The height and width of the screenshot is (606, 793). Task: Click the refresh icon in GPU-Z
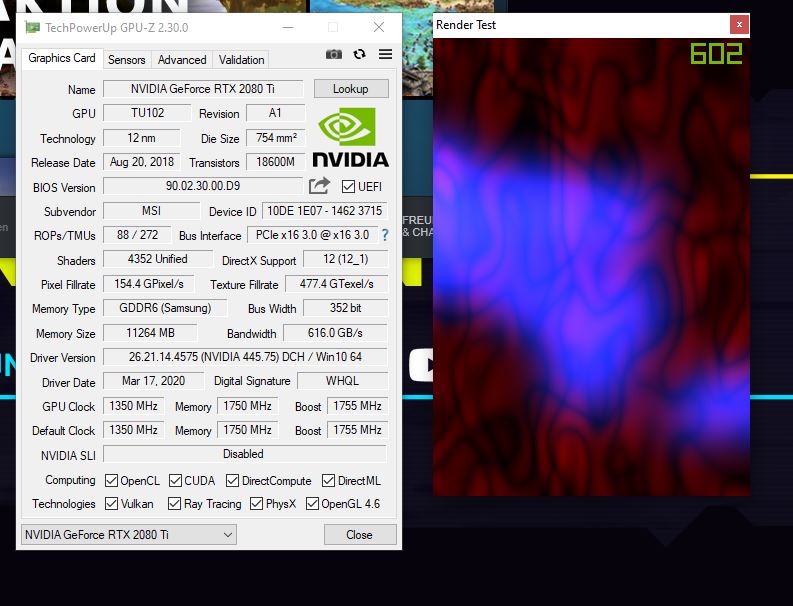[360, 54]
